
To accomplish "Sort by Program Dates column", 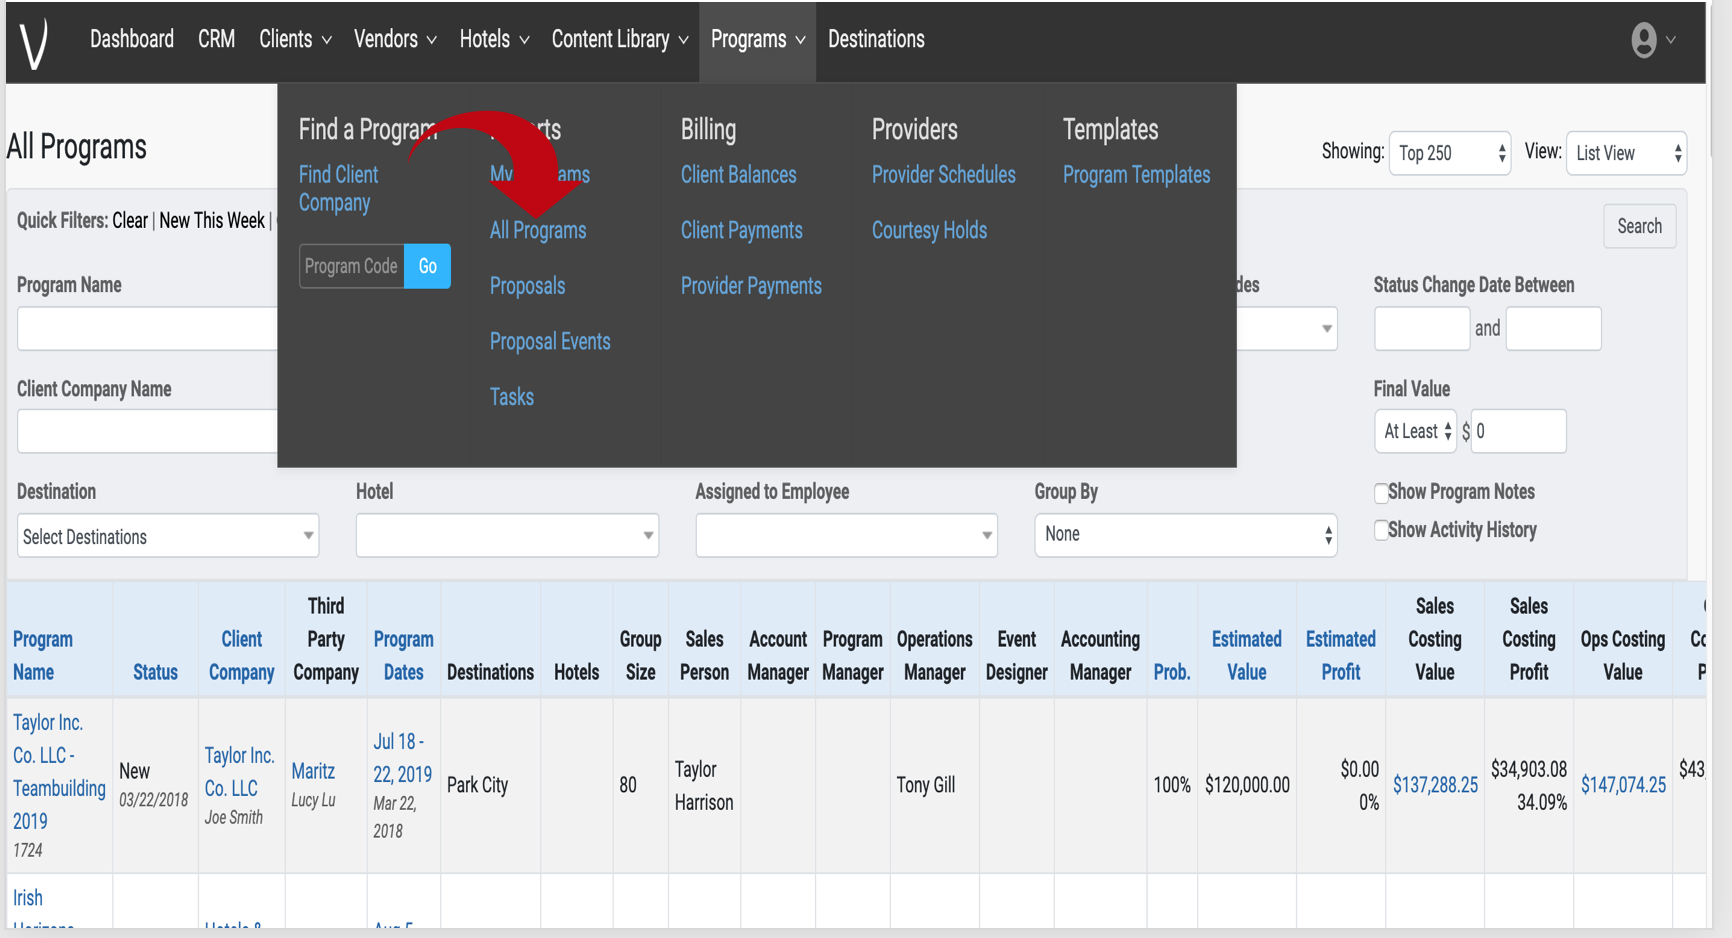I will tap(403, 656).
